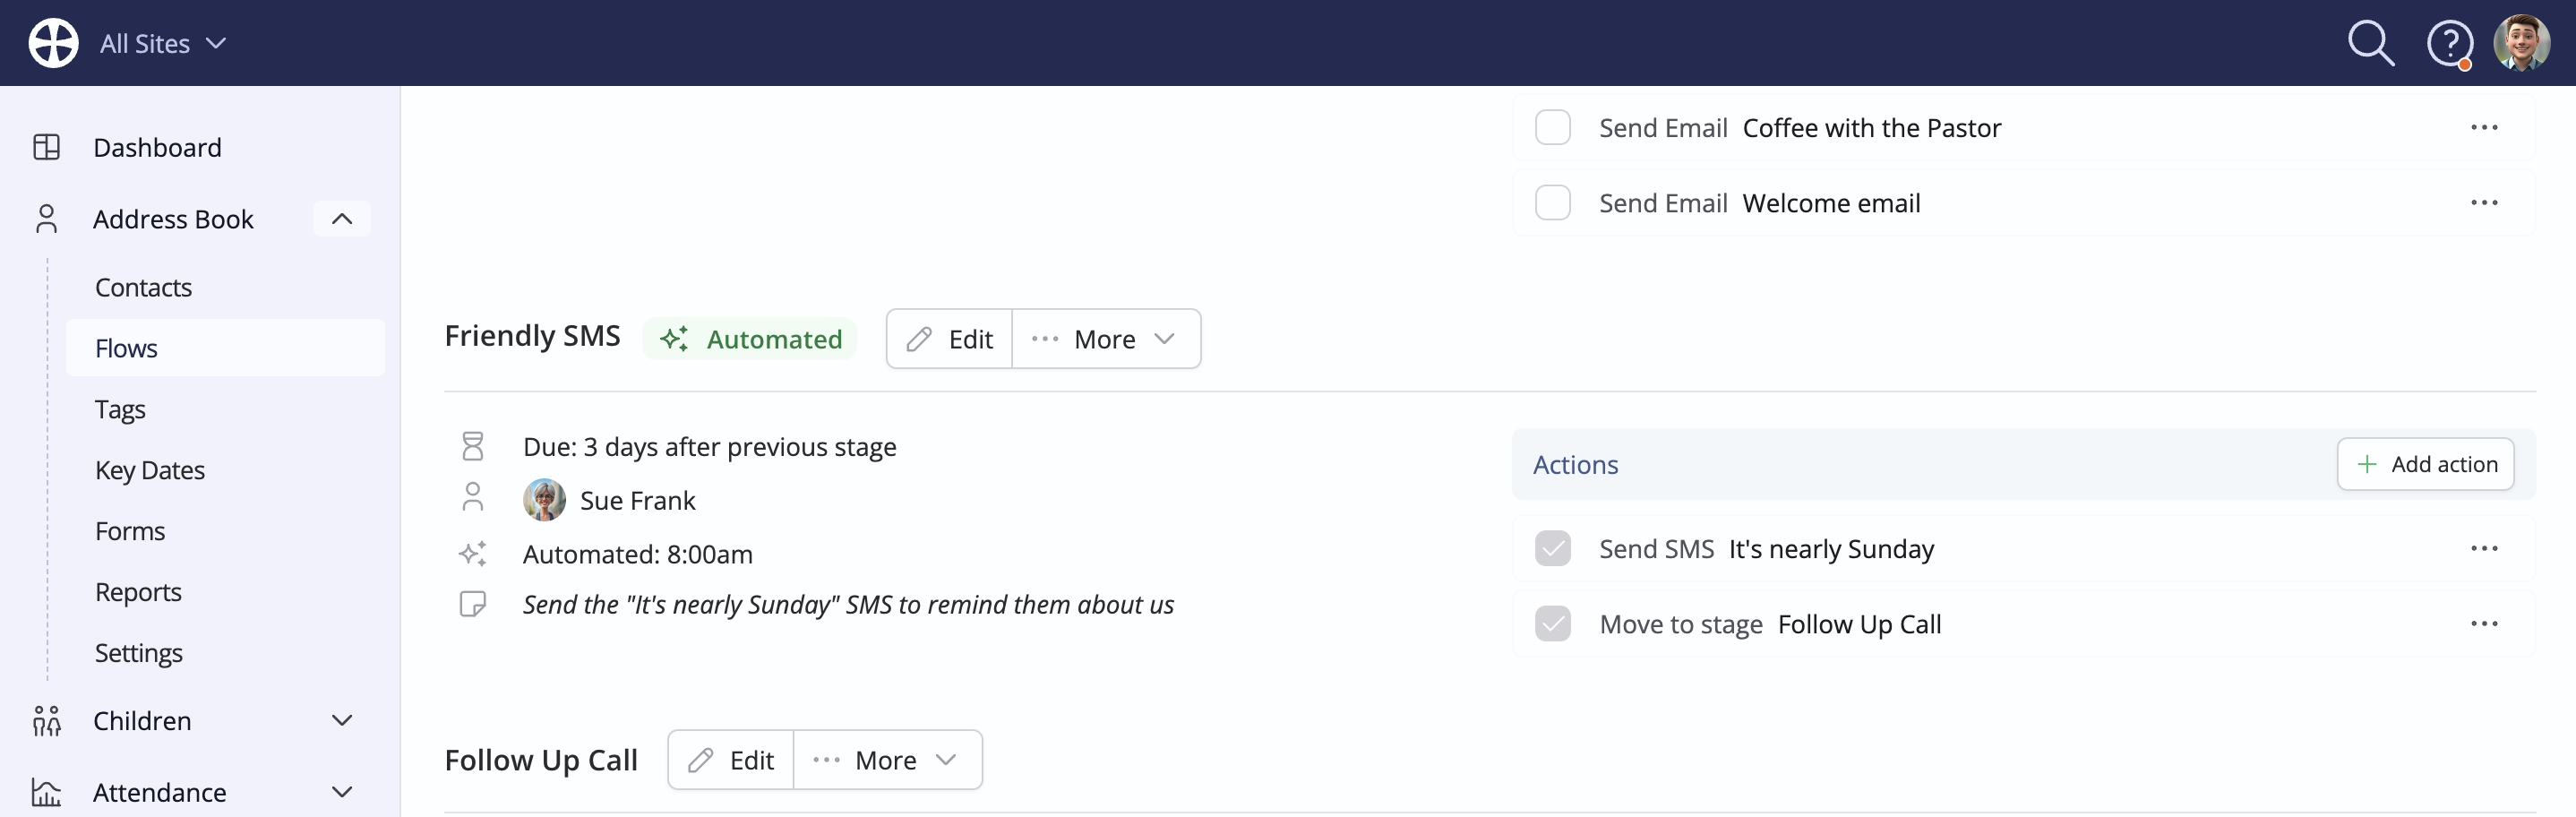Click the Dashboard grid icon

(46, 147)
